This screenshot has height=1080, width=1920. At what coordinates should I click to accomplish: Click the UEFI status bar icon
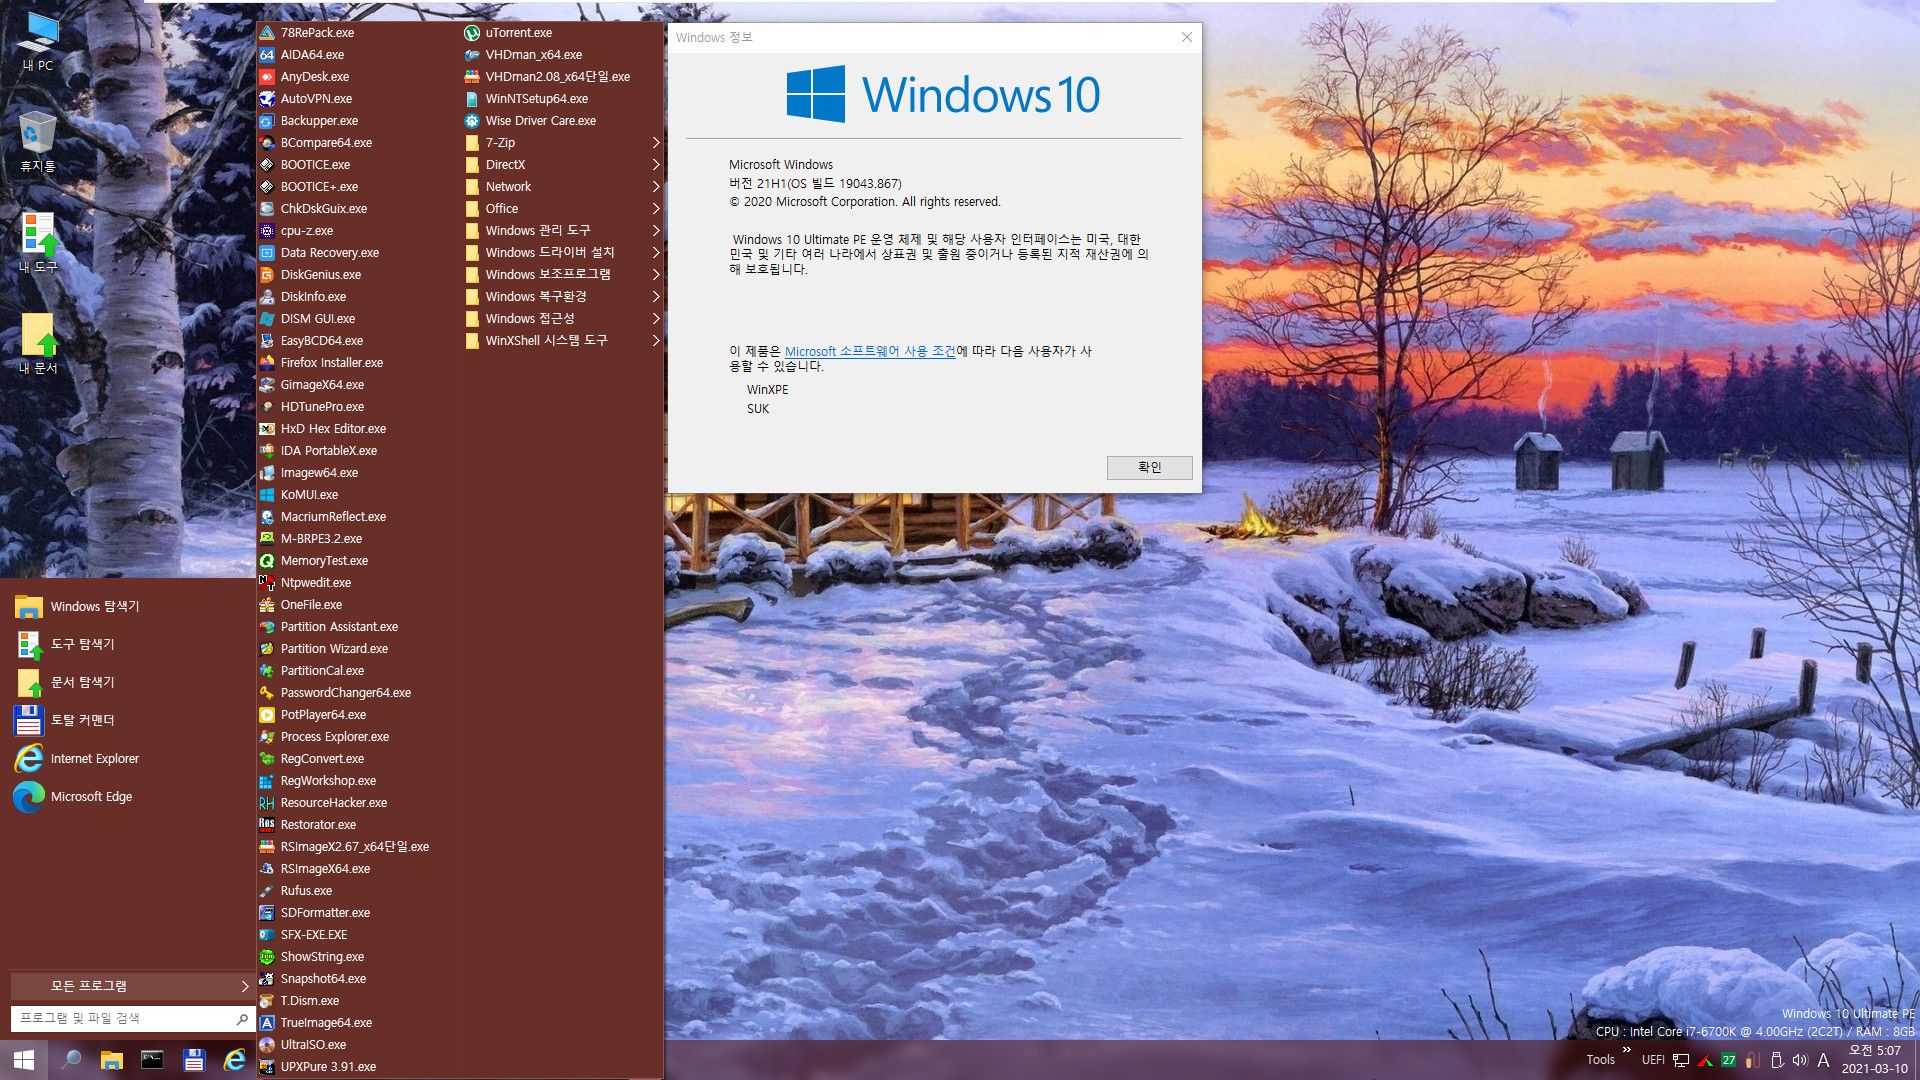coord(1651,1062)
